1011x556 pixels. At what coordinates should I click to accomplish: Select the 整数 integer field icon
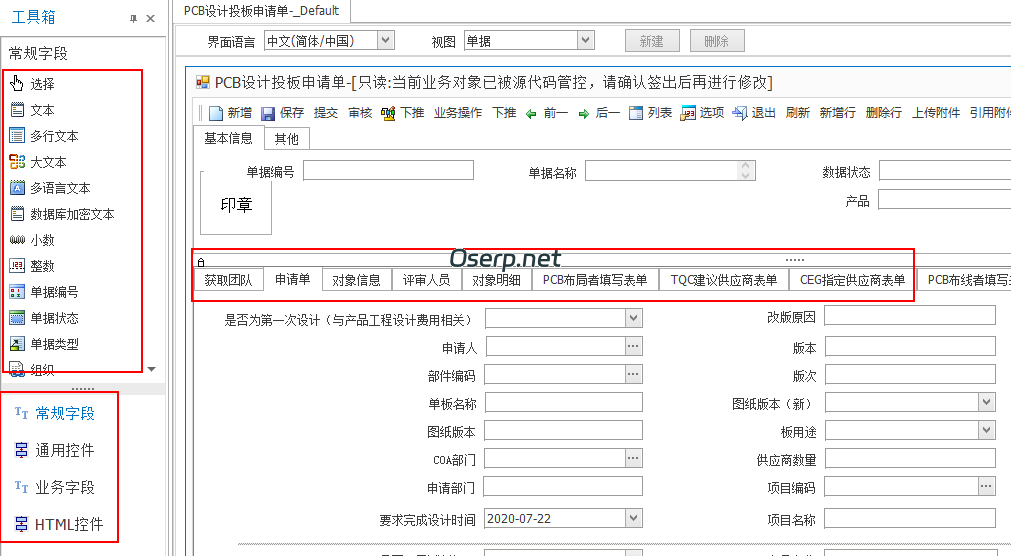point(17,266)
